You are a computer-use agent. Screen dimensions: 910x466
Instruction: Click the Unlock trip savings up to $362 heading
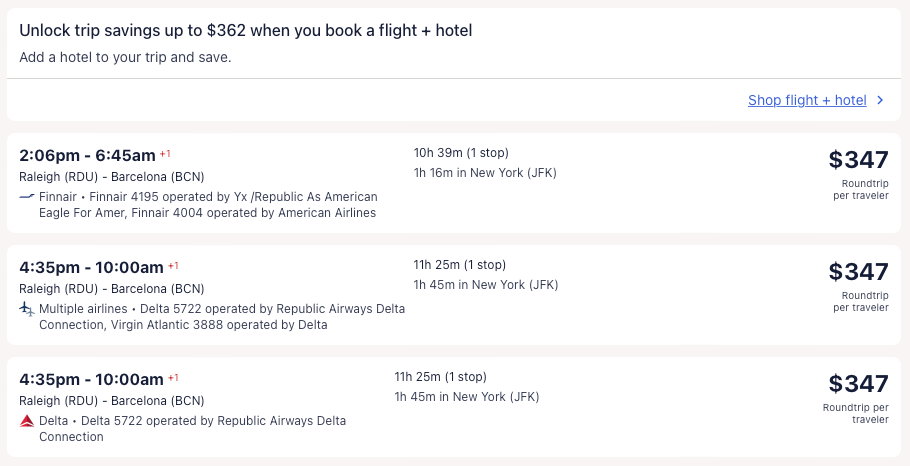[246, 31]
